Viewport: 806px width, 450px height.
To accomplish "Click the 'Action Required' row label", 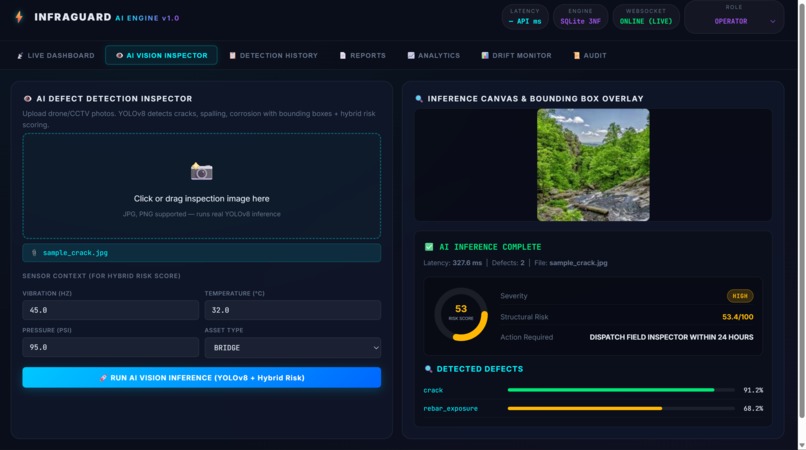I will (526, 337).
